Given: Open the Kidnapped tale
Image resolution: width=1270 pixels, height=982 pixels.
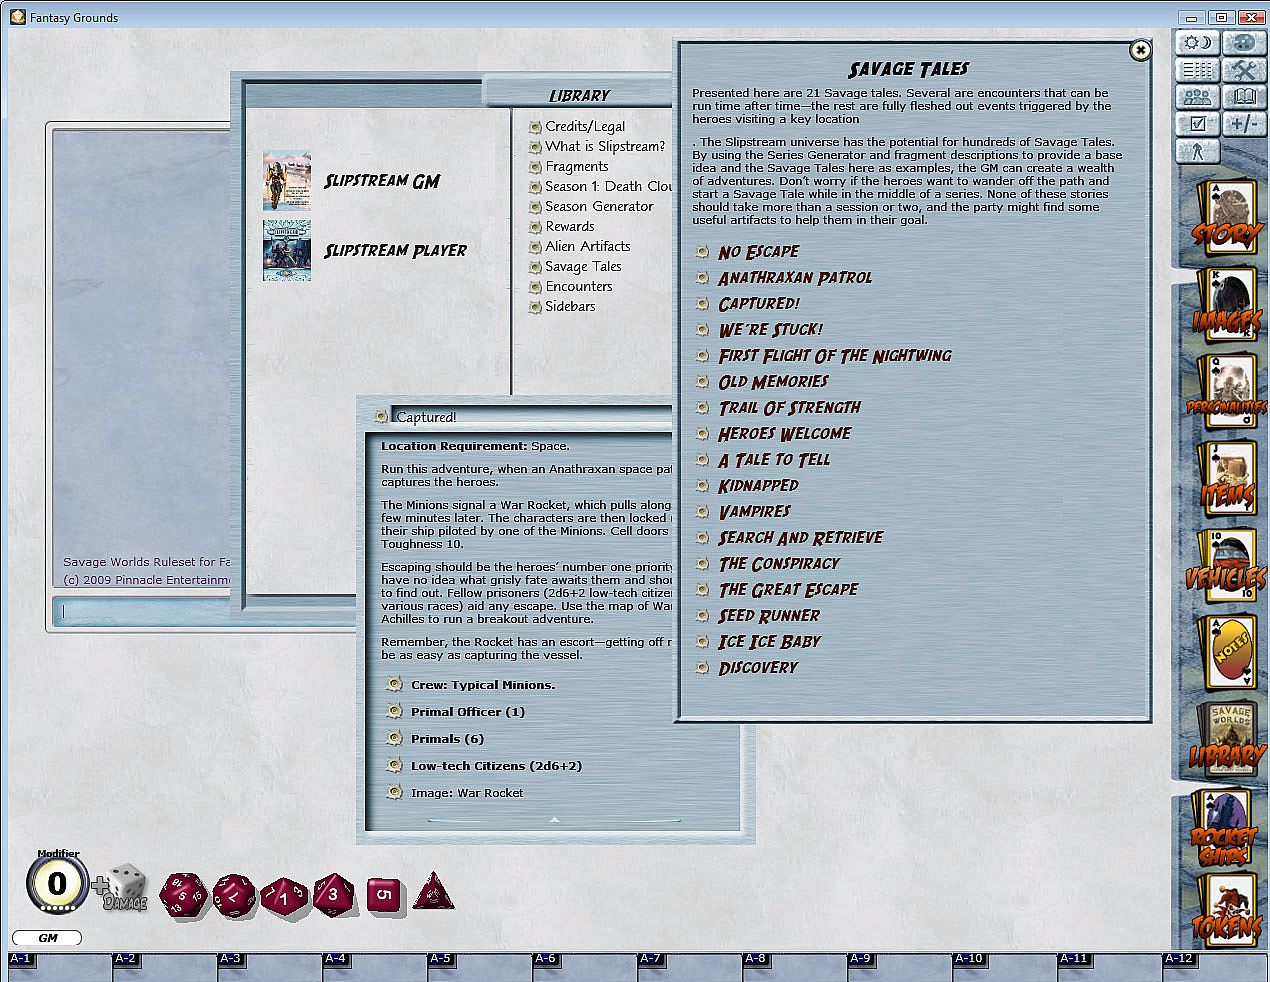Looking at the screenshot, I should click(x=758, y=485).
